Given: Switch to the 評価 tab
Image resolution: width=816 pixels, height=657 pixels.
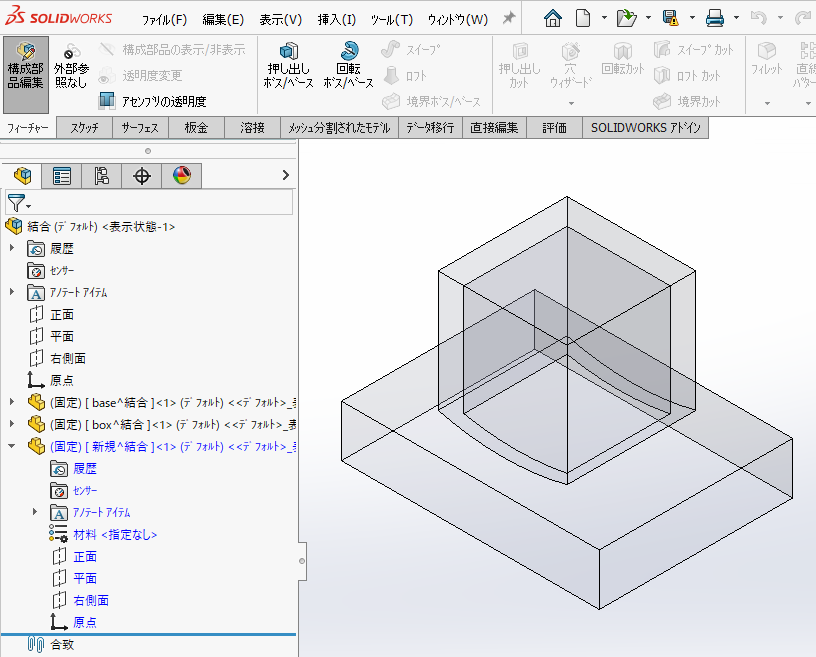Looking at the screenshot, I should click(x=554, y=128).
